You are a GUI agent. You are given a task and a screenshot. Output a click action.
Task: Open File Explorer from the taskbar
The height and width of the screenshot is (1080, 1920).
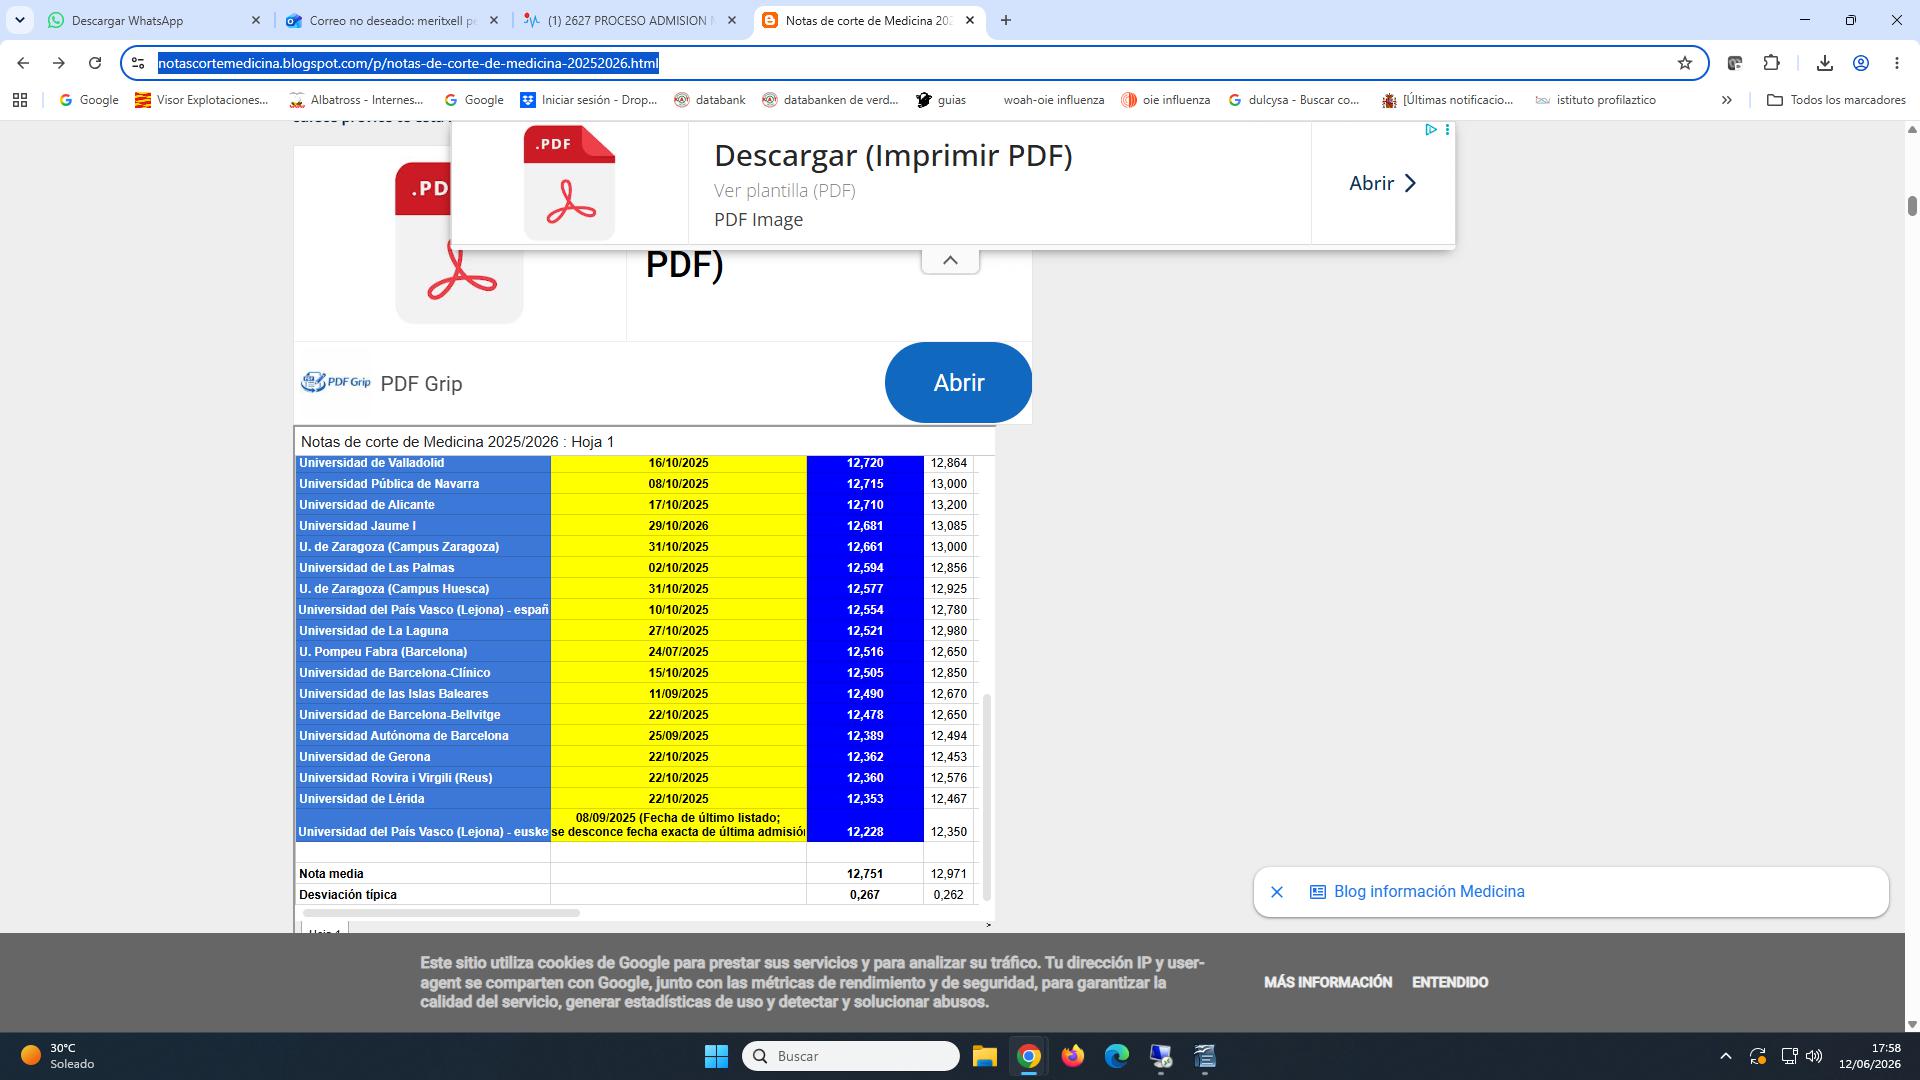(985, 1056)
